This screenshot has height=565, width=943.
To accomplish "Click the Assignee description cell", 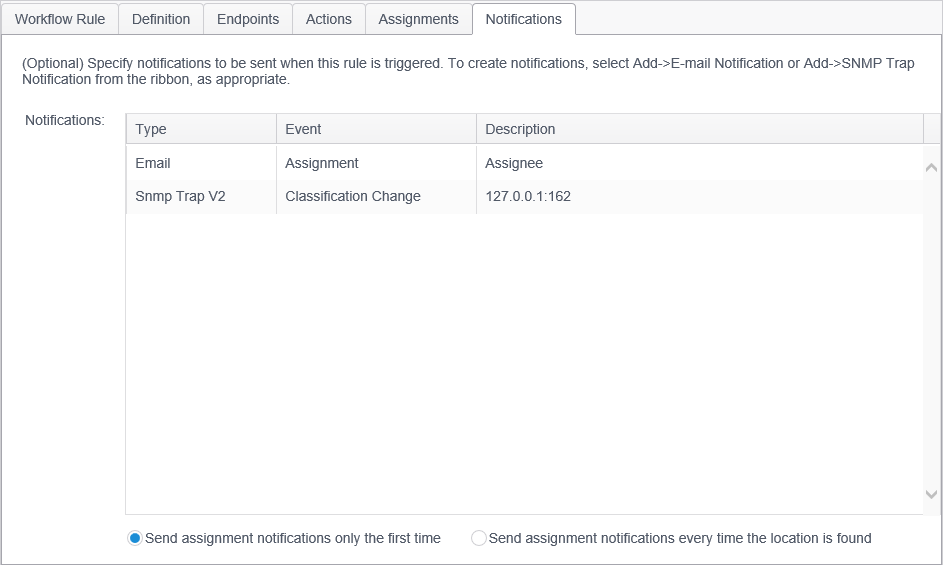I will tap(514, 163).
